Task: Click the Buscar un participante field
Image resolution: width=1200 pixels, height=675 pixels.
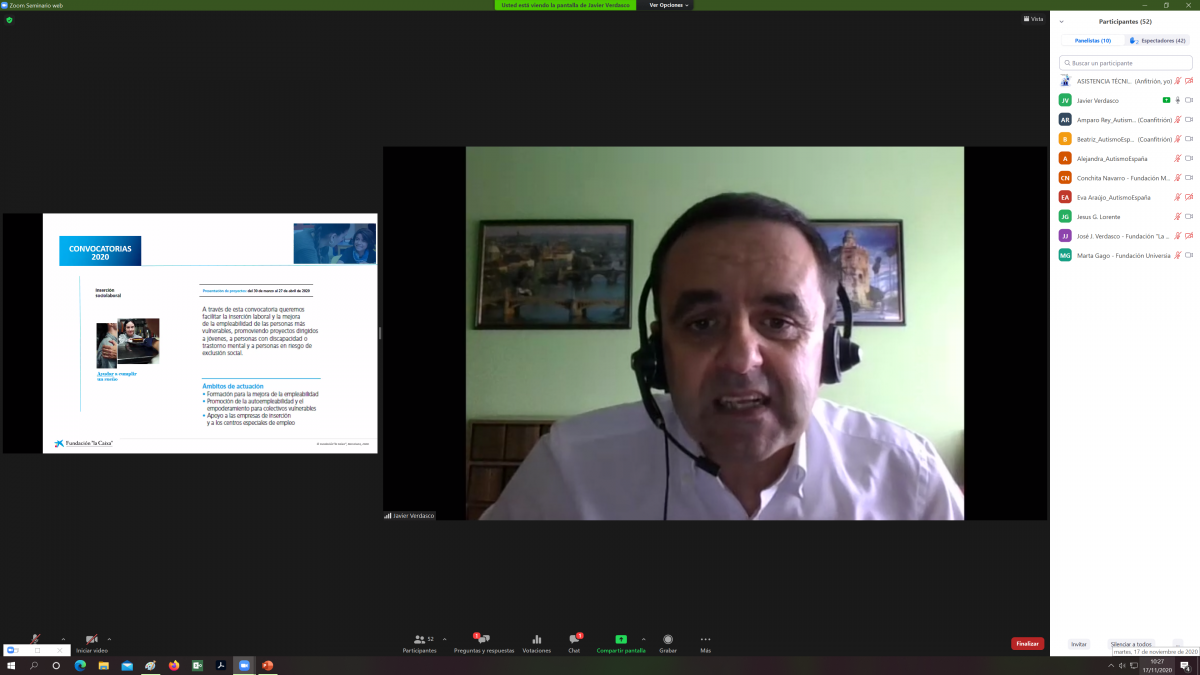Action: point(1125,63)
